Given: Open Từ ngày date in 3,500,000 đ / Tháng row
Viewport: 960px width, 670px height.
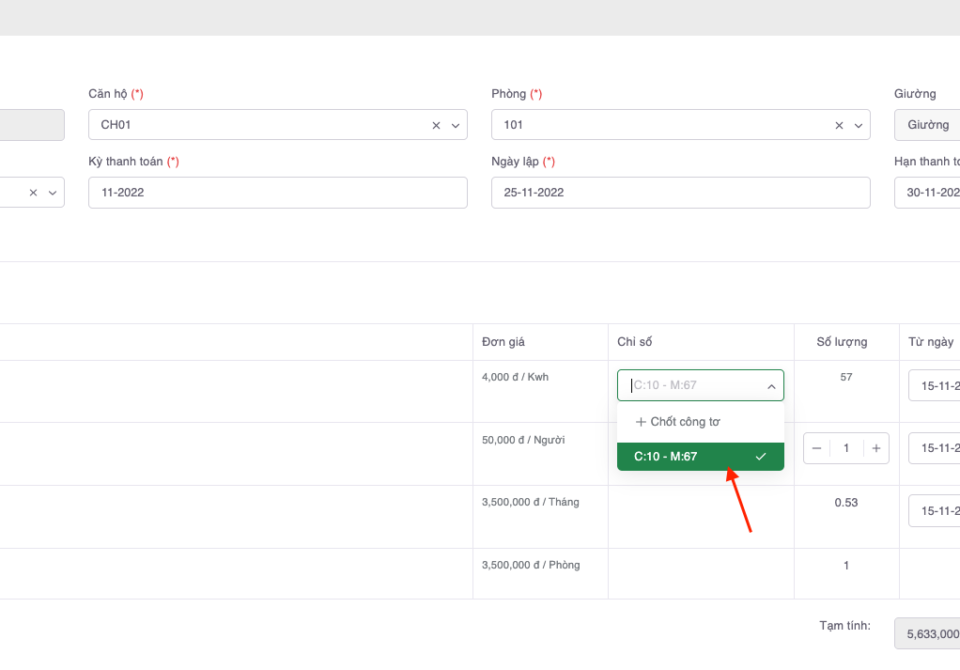Looking at the screenshot, I should point(935,511).
